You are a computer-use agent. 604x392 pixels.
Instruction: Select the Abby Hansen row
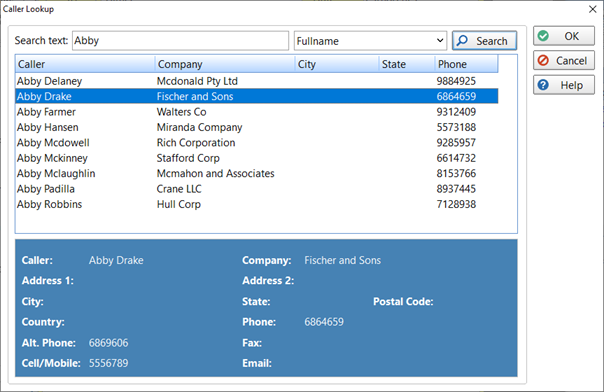(x=257, y=127)
